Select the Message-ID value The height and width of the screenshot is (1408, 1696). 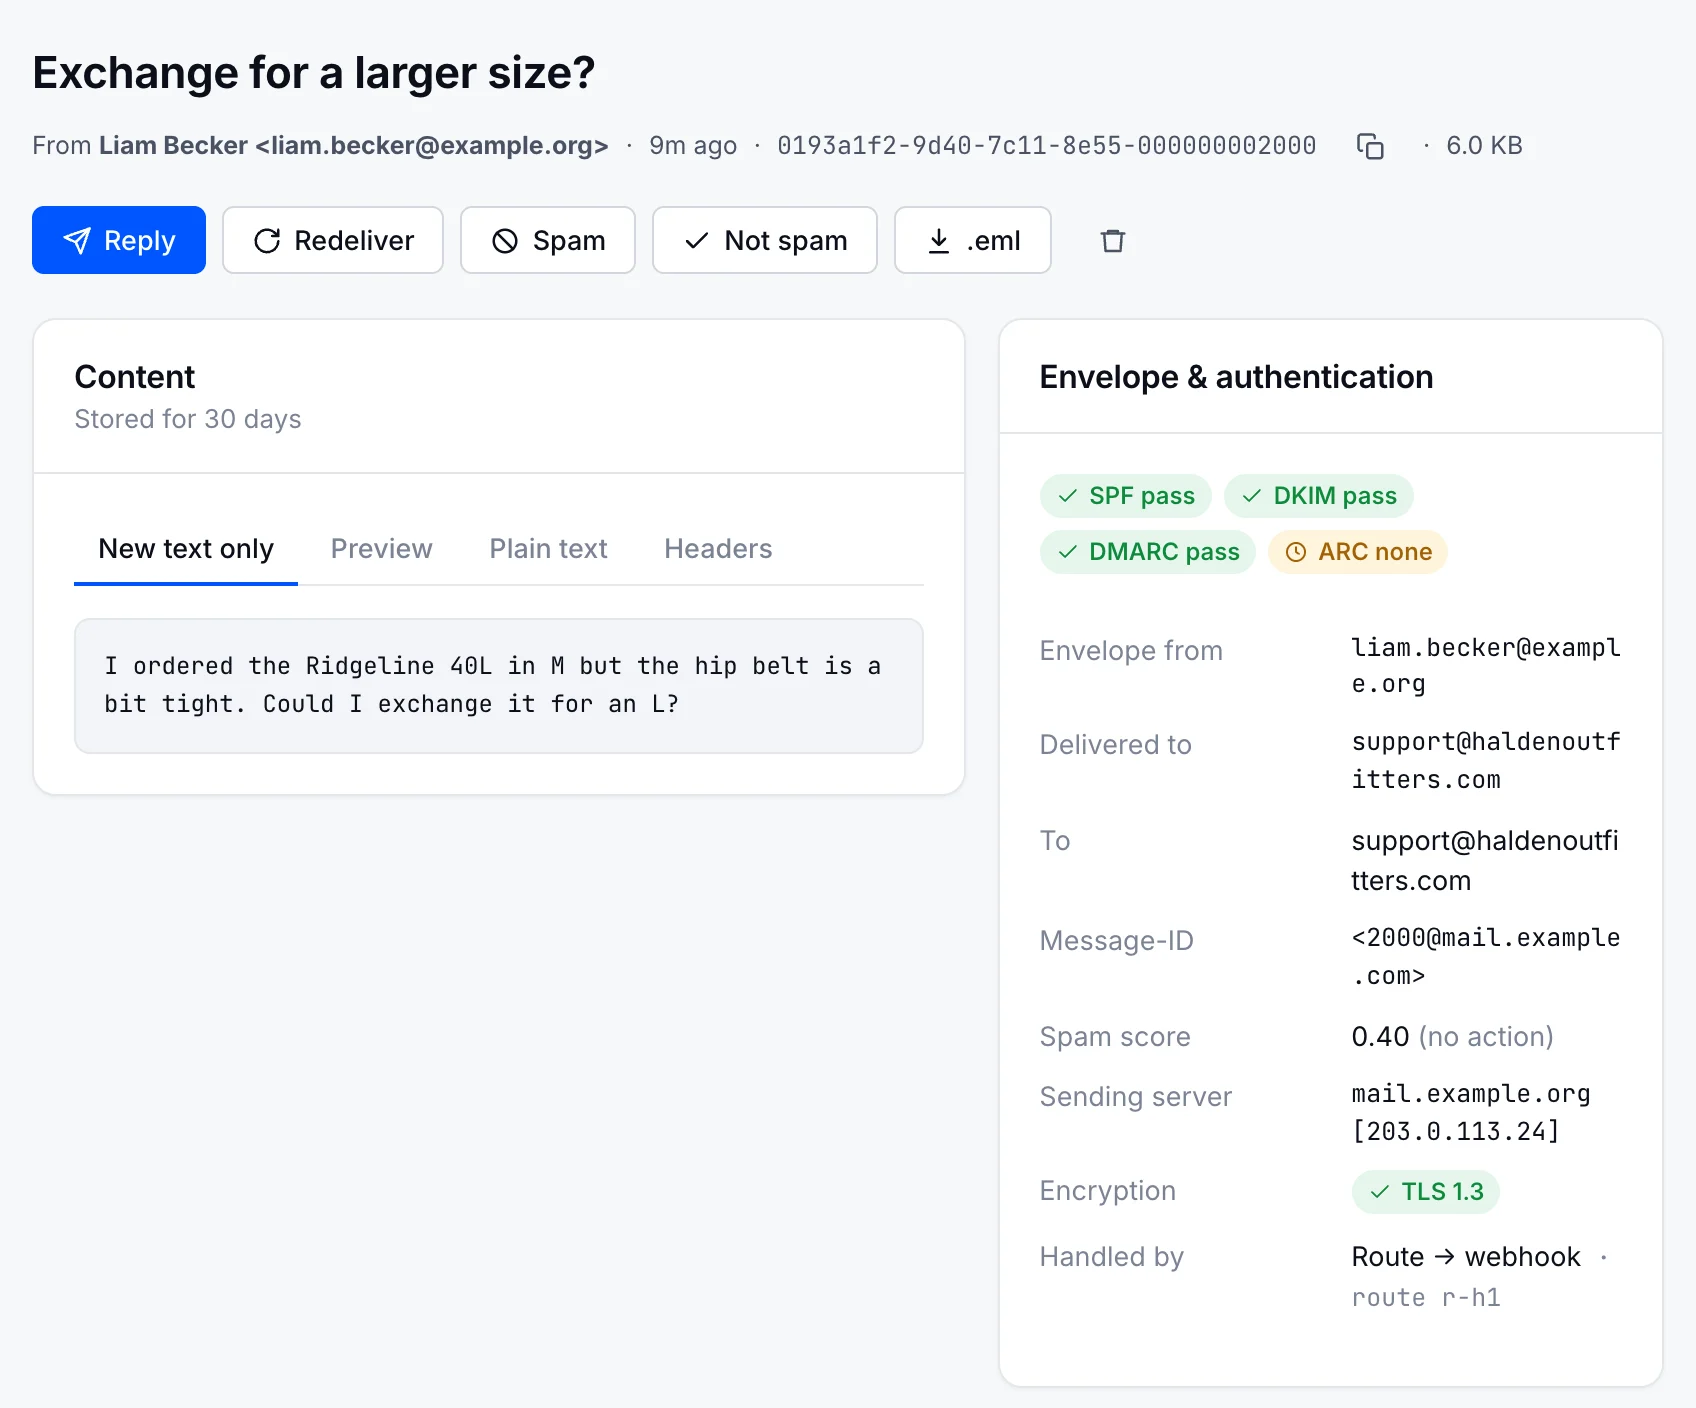(x=1486, y=957)
